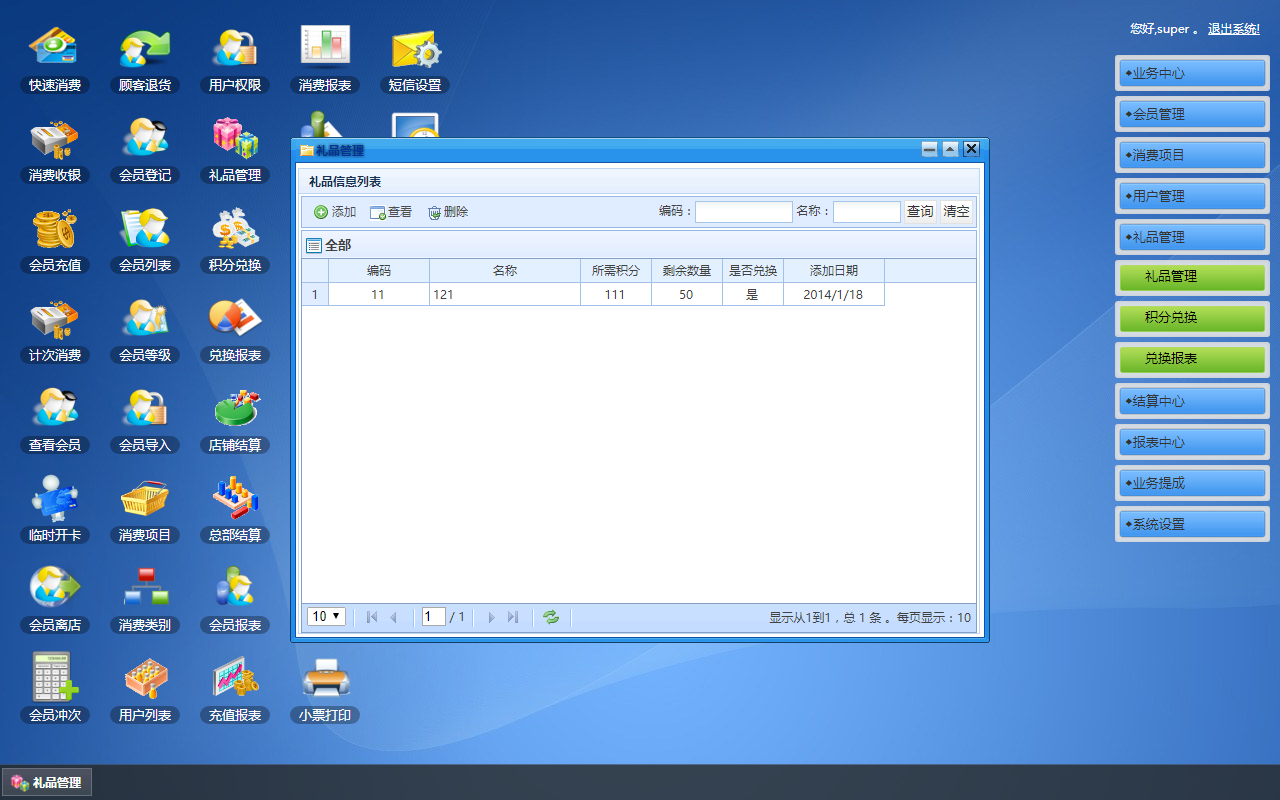Open the 消费类别 desktop icon
1280x800 pixels.
[145, 600]
